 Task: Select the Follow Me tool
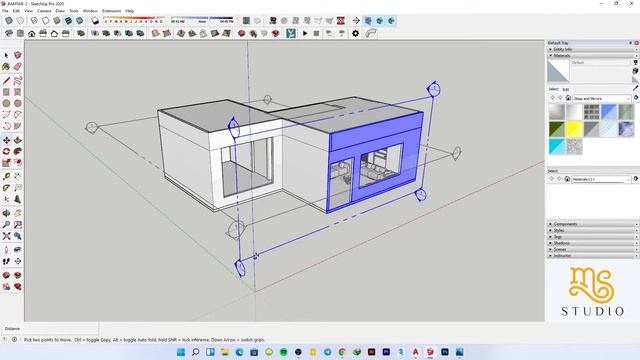click(x=18, y=151)
